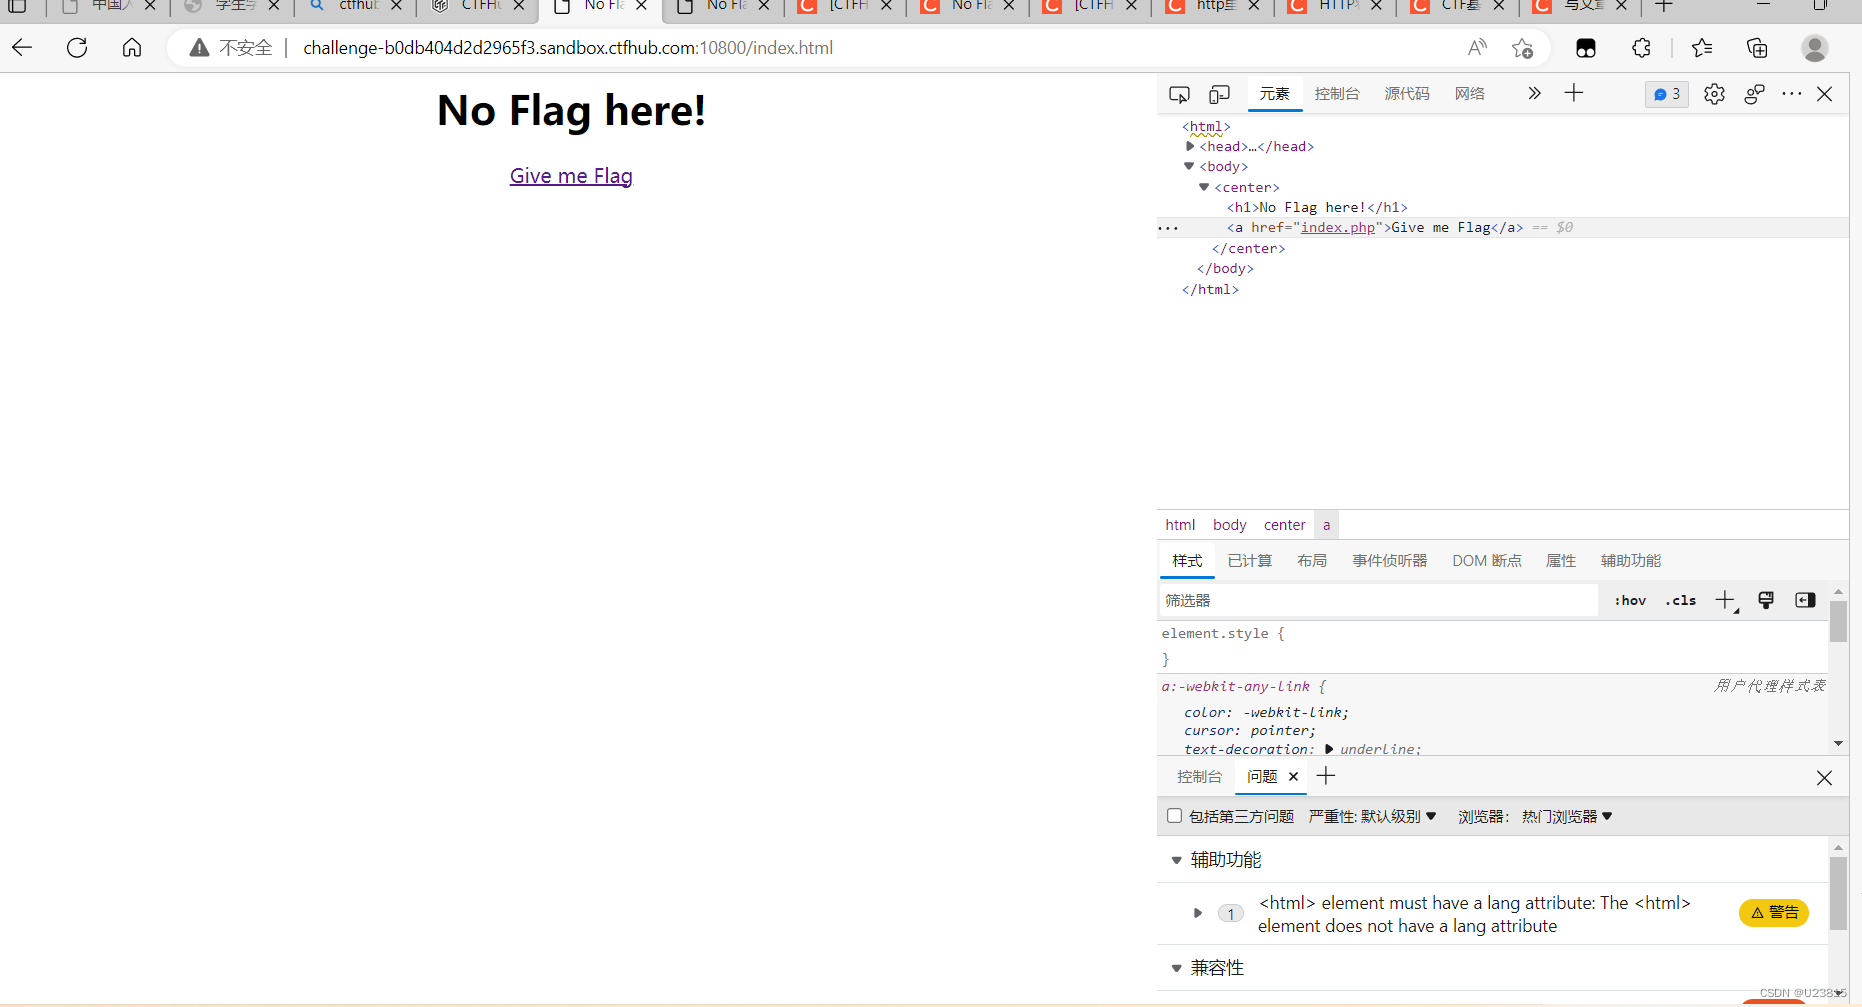Open a new browser tab
The image size is (1862, 1007).
click(x=1664, y=6)
